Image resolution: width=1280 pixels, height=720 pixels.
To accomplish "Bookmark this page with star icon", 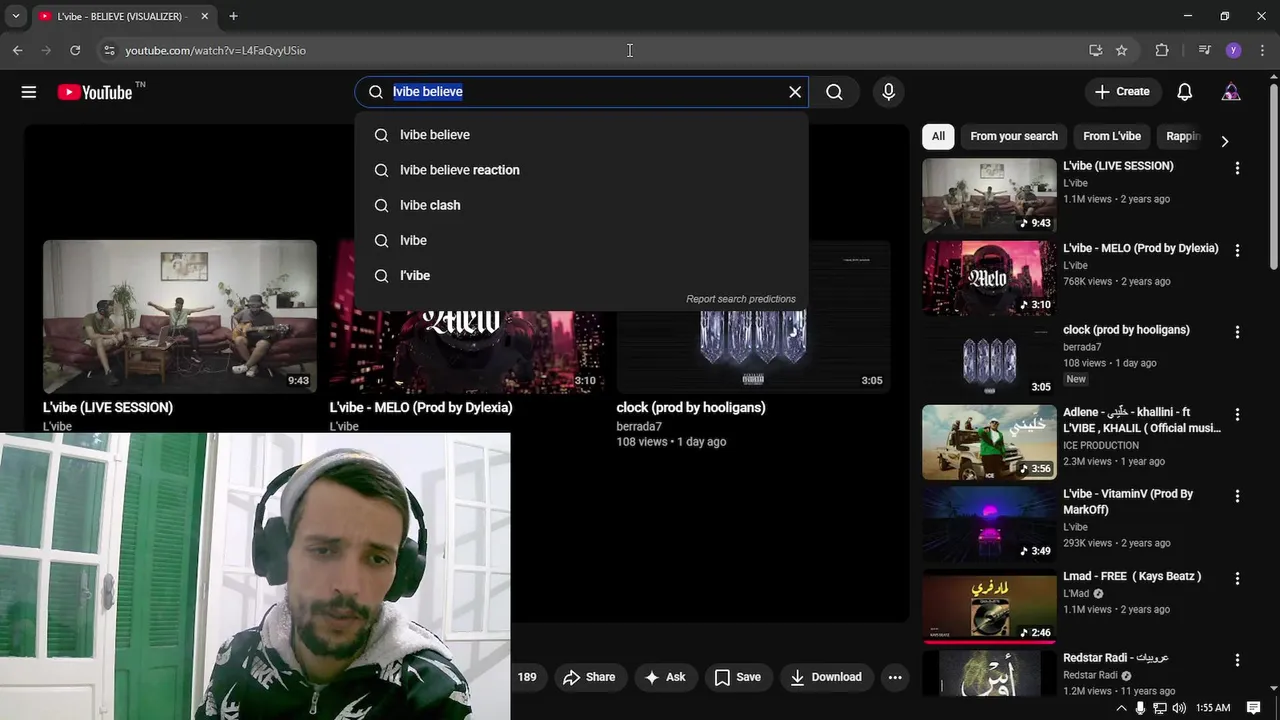I will [1122, 50].
